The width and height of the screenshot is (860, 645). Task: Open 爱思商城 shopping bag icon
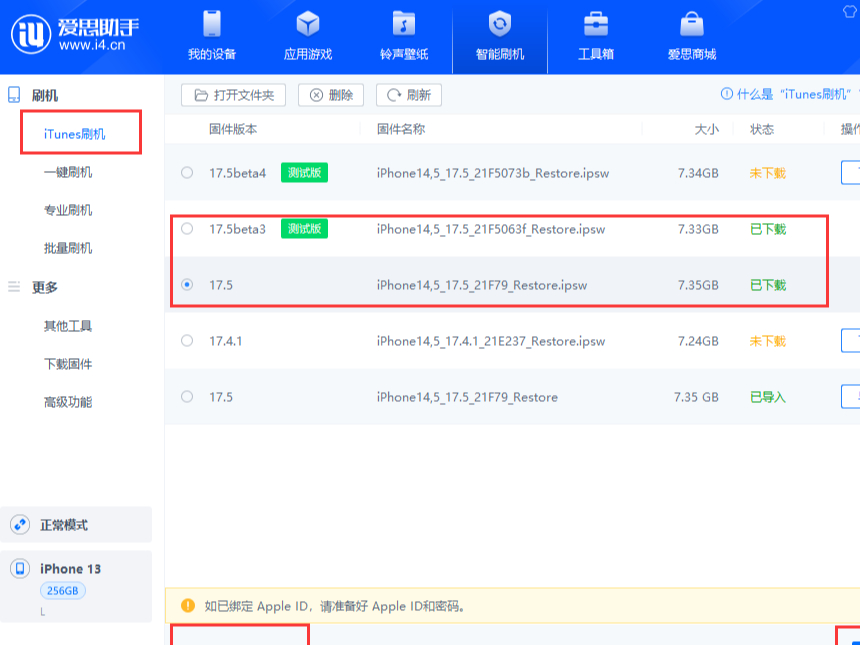(x=692, y=24)
